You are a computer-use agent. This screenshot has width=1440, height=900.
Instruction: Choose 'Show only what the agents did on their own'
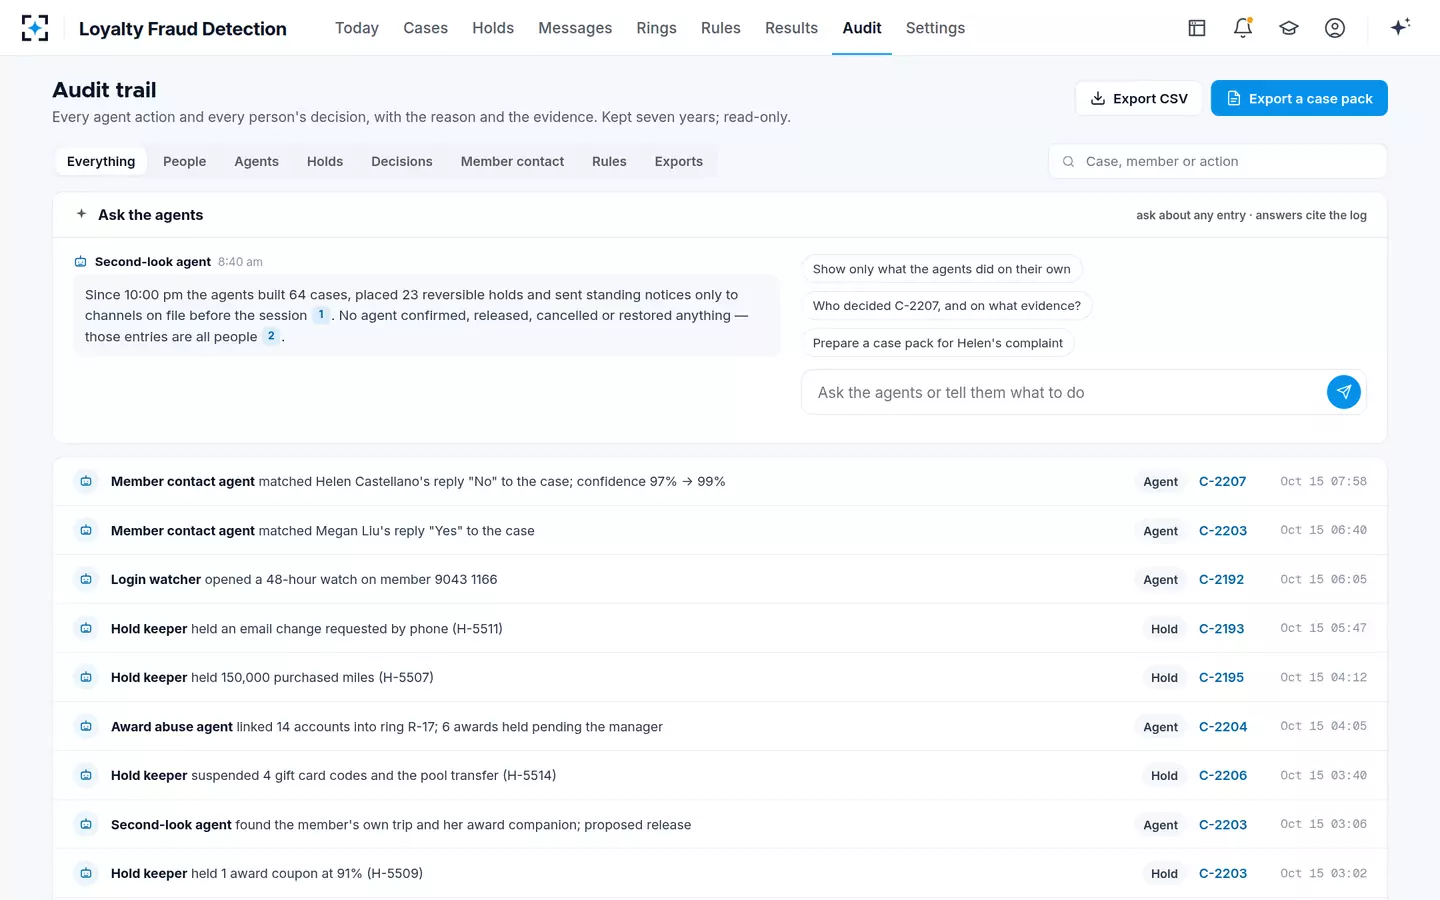tap(942, 269)
